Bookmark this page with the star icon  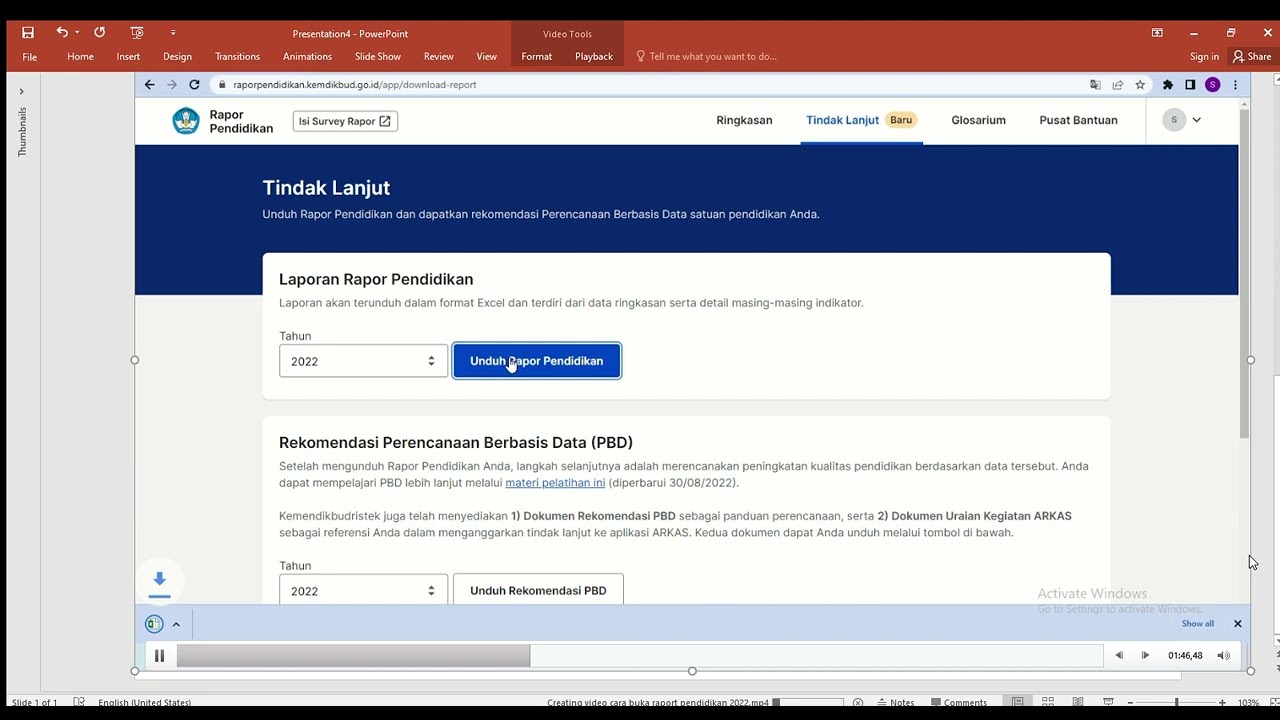tap(1139, 85)
